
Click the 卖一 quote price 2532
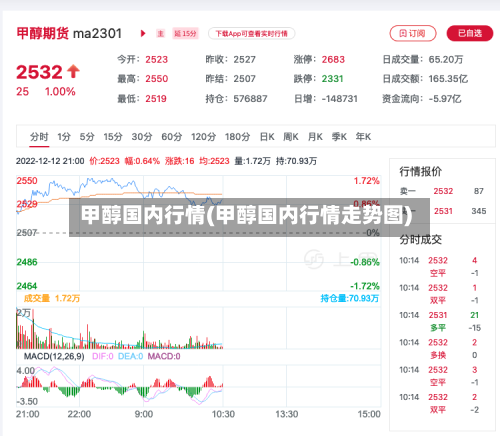coord(443,191)
